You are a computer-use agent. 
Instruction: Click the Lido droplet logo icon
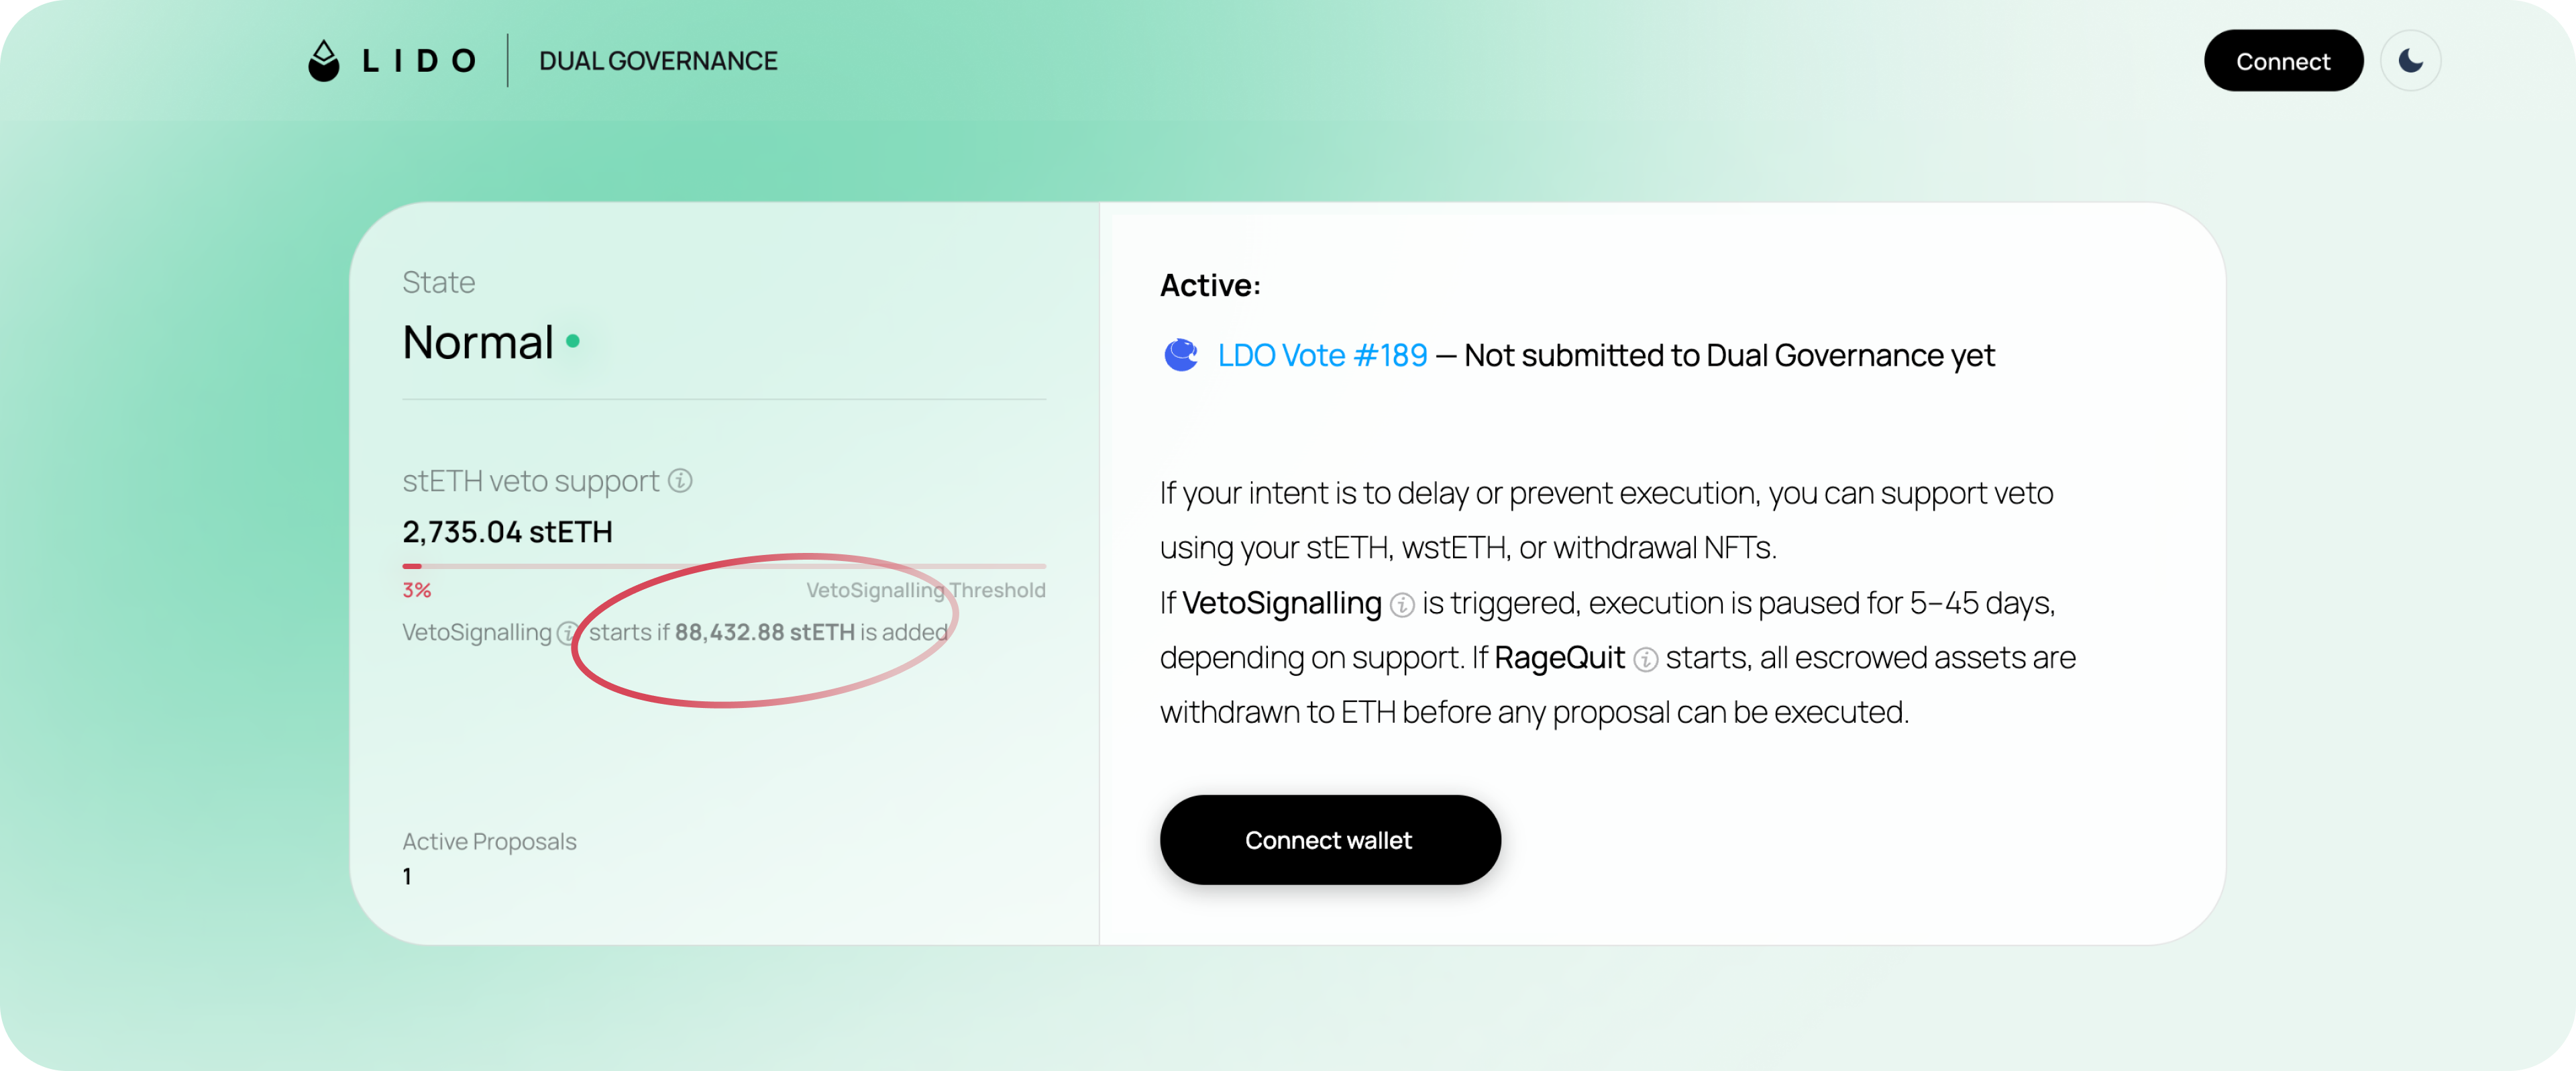point(323,61)
